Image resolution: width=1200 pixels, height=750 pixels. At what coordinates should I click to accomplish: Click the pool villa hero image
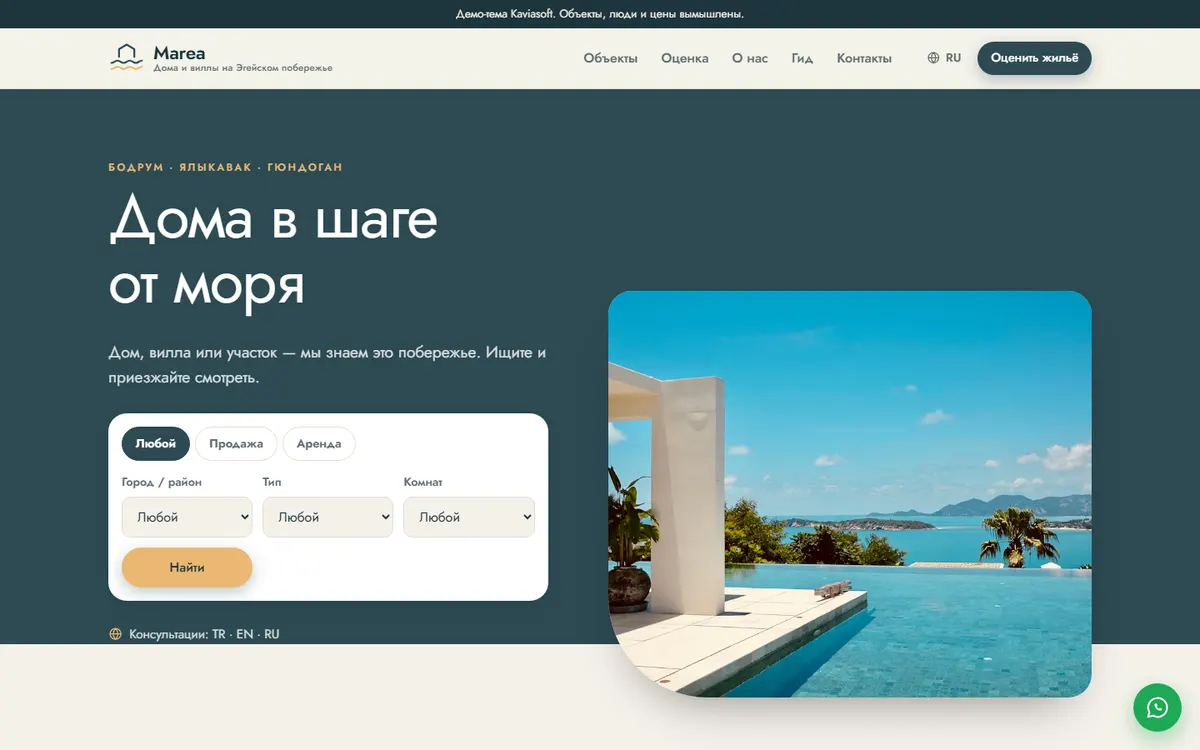click(x=850, y=494)
